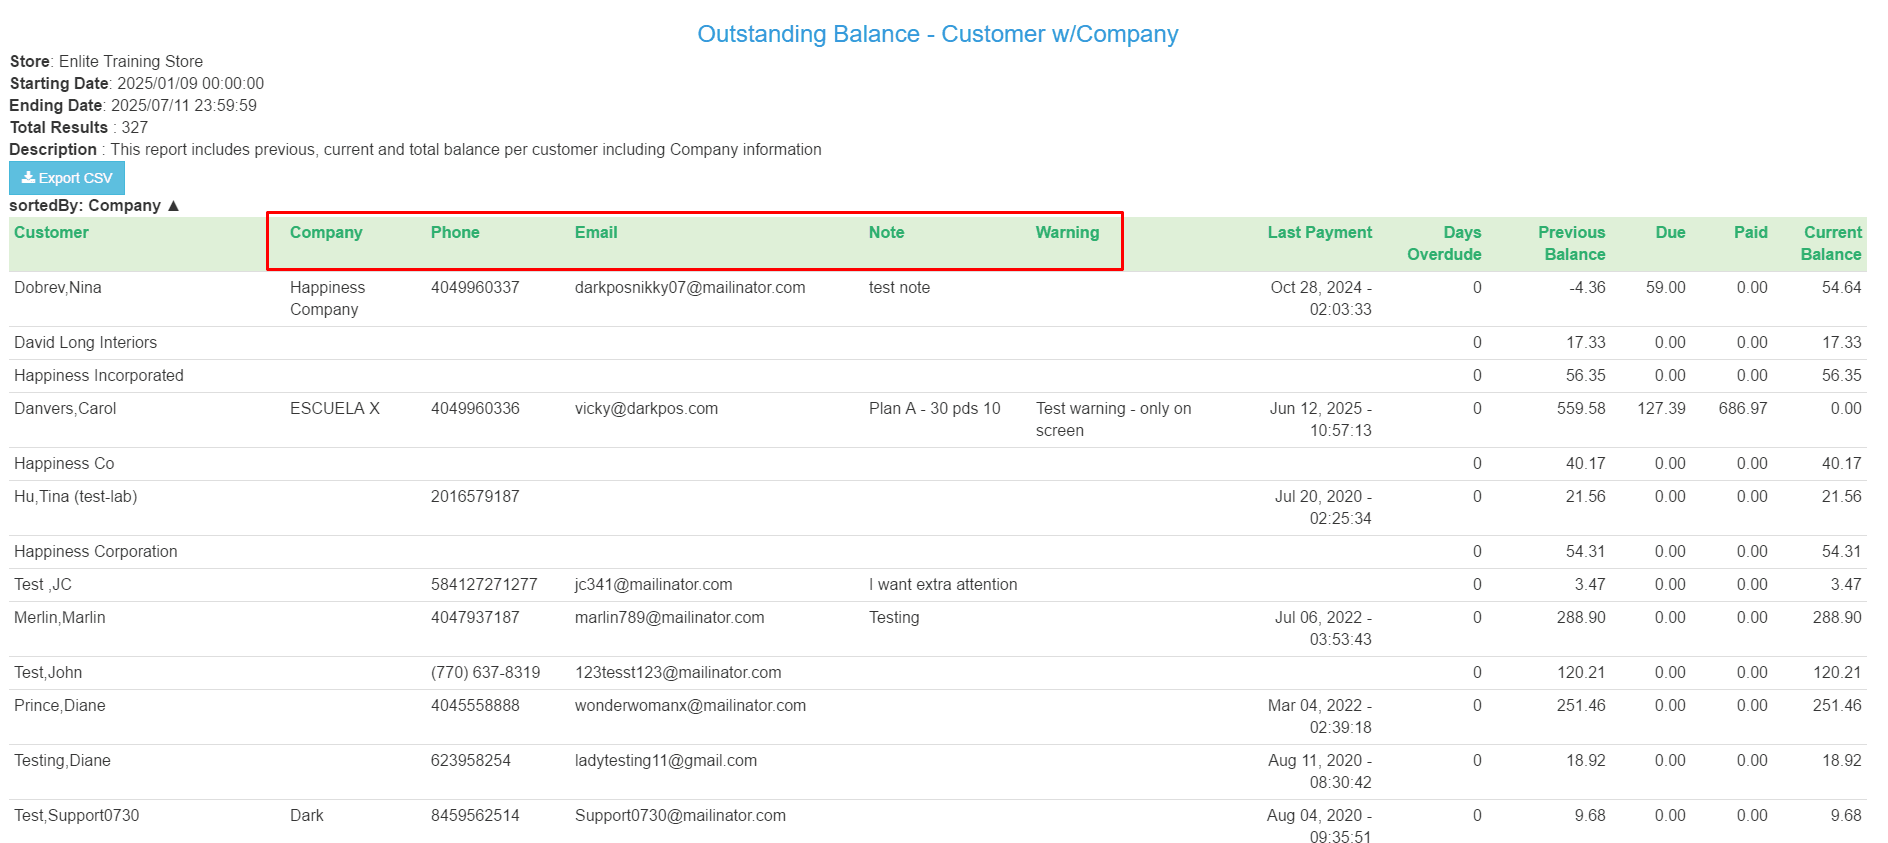Sort by Last Payment column header
The height and width of the screenshot is (843, 1888).
1320,232
